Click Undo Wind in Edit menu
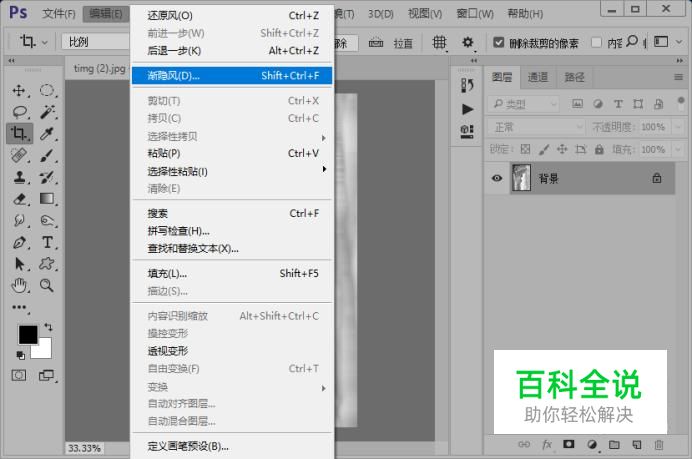 232,15
